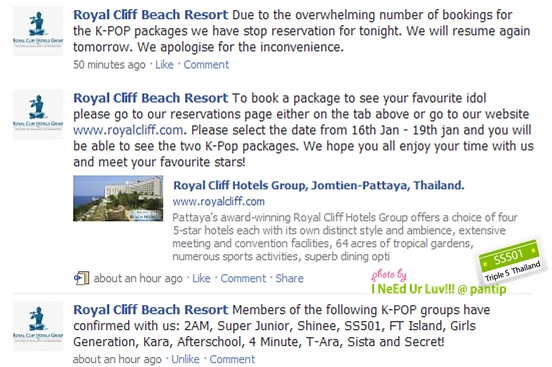552x367 pixels.
Task: Click the green SS501 Triple S Thailand badge
Action: [509, 260]
